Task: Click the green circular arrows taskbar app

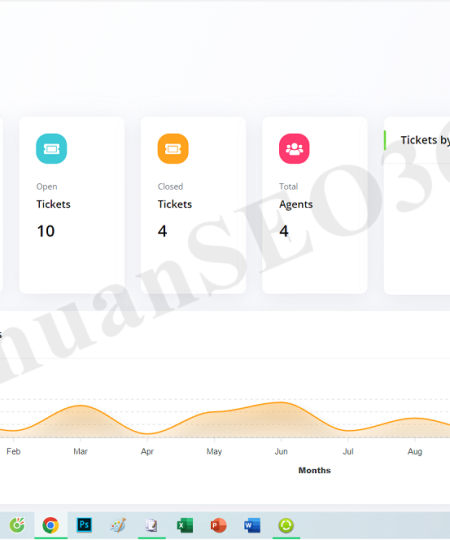Action: 286,525
